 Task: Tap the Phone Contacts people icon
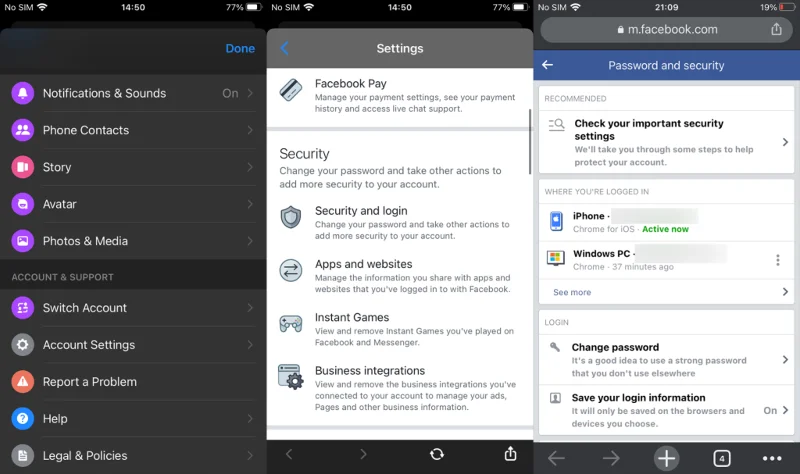click(22, 130)
